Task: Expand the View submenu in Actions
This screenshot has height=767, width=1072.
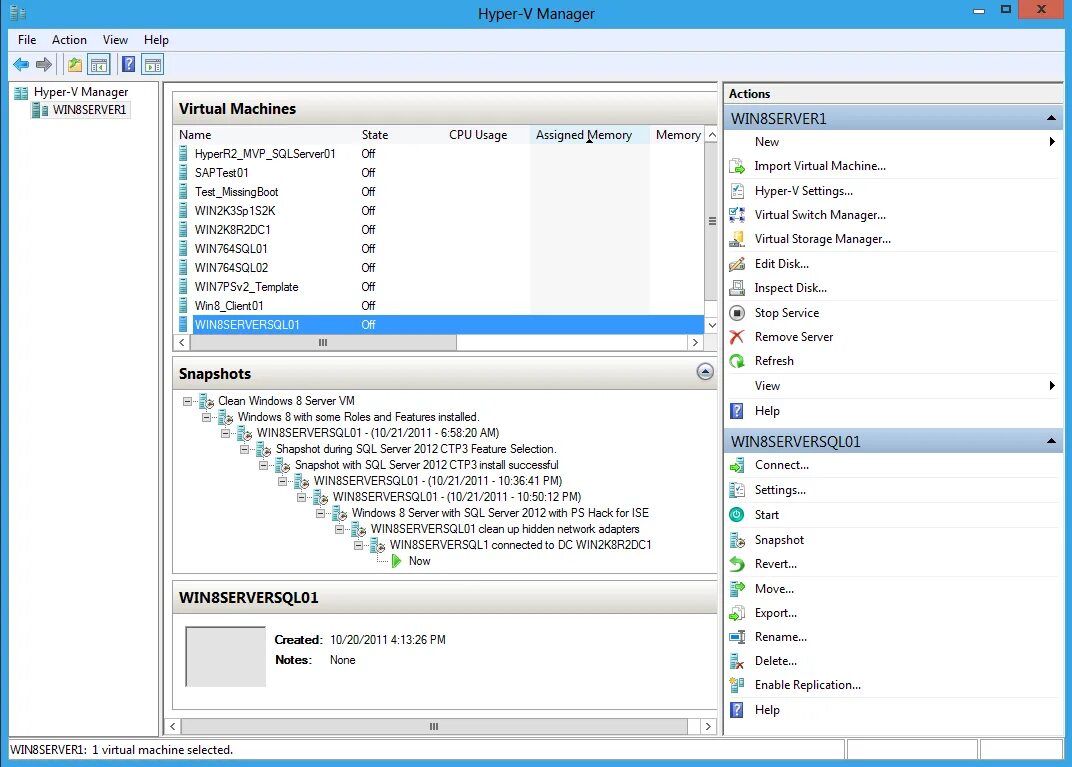Action: (x=1052, y=386)
